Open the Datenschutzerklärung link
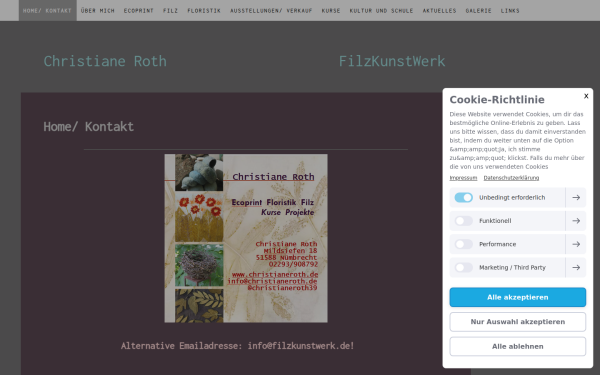This screenshot has width=600, height=375. click(511, 178)
